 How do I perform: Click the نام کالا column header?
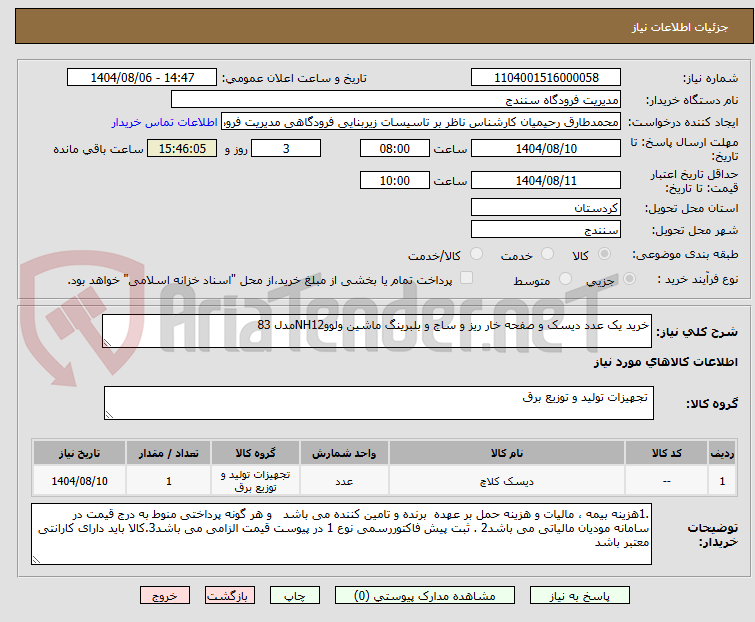tap(507, 454)
